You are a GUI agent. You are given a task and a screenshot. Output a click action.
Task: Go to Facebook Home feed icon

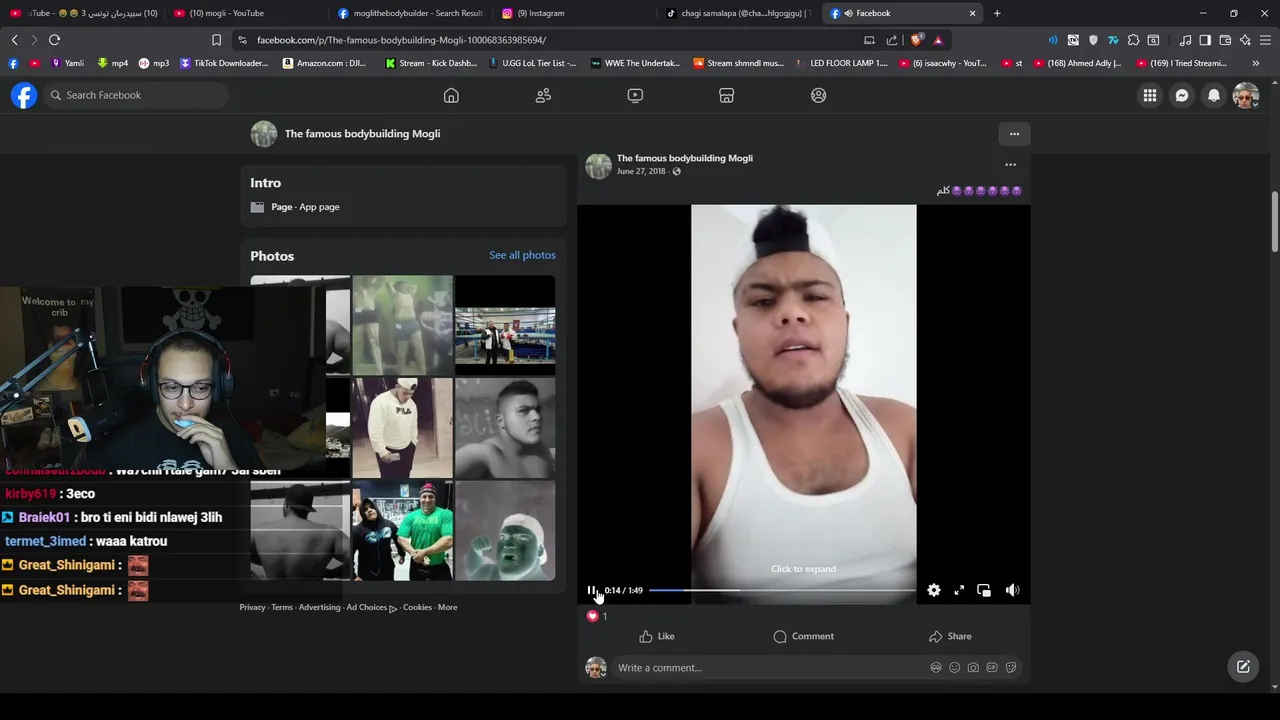click(451, 95)
